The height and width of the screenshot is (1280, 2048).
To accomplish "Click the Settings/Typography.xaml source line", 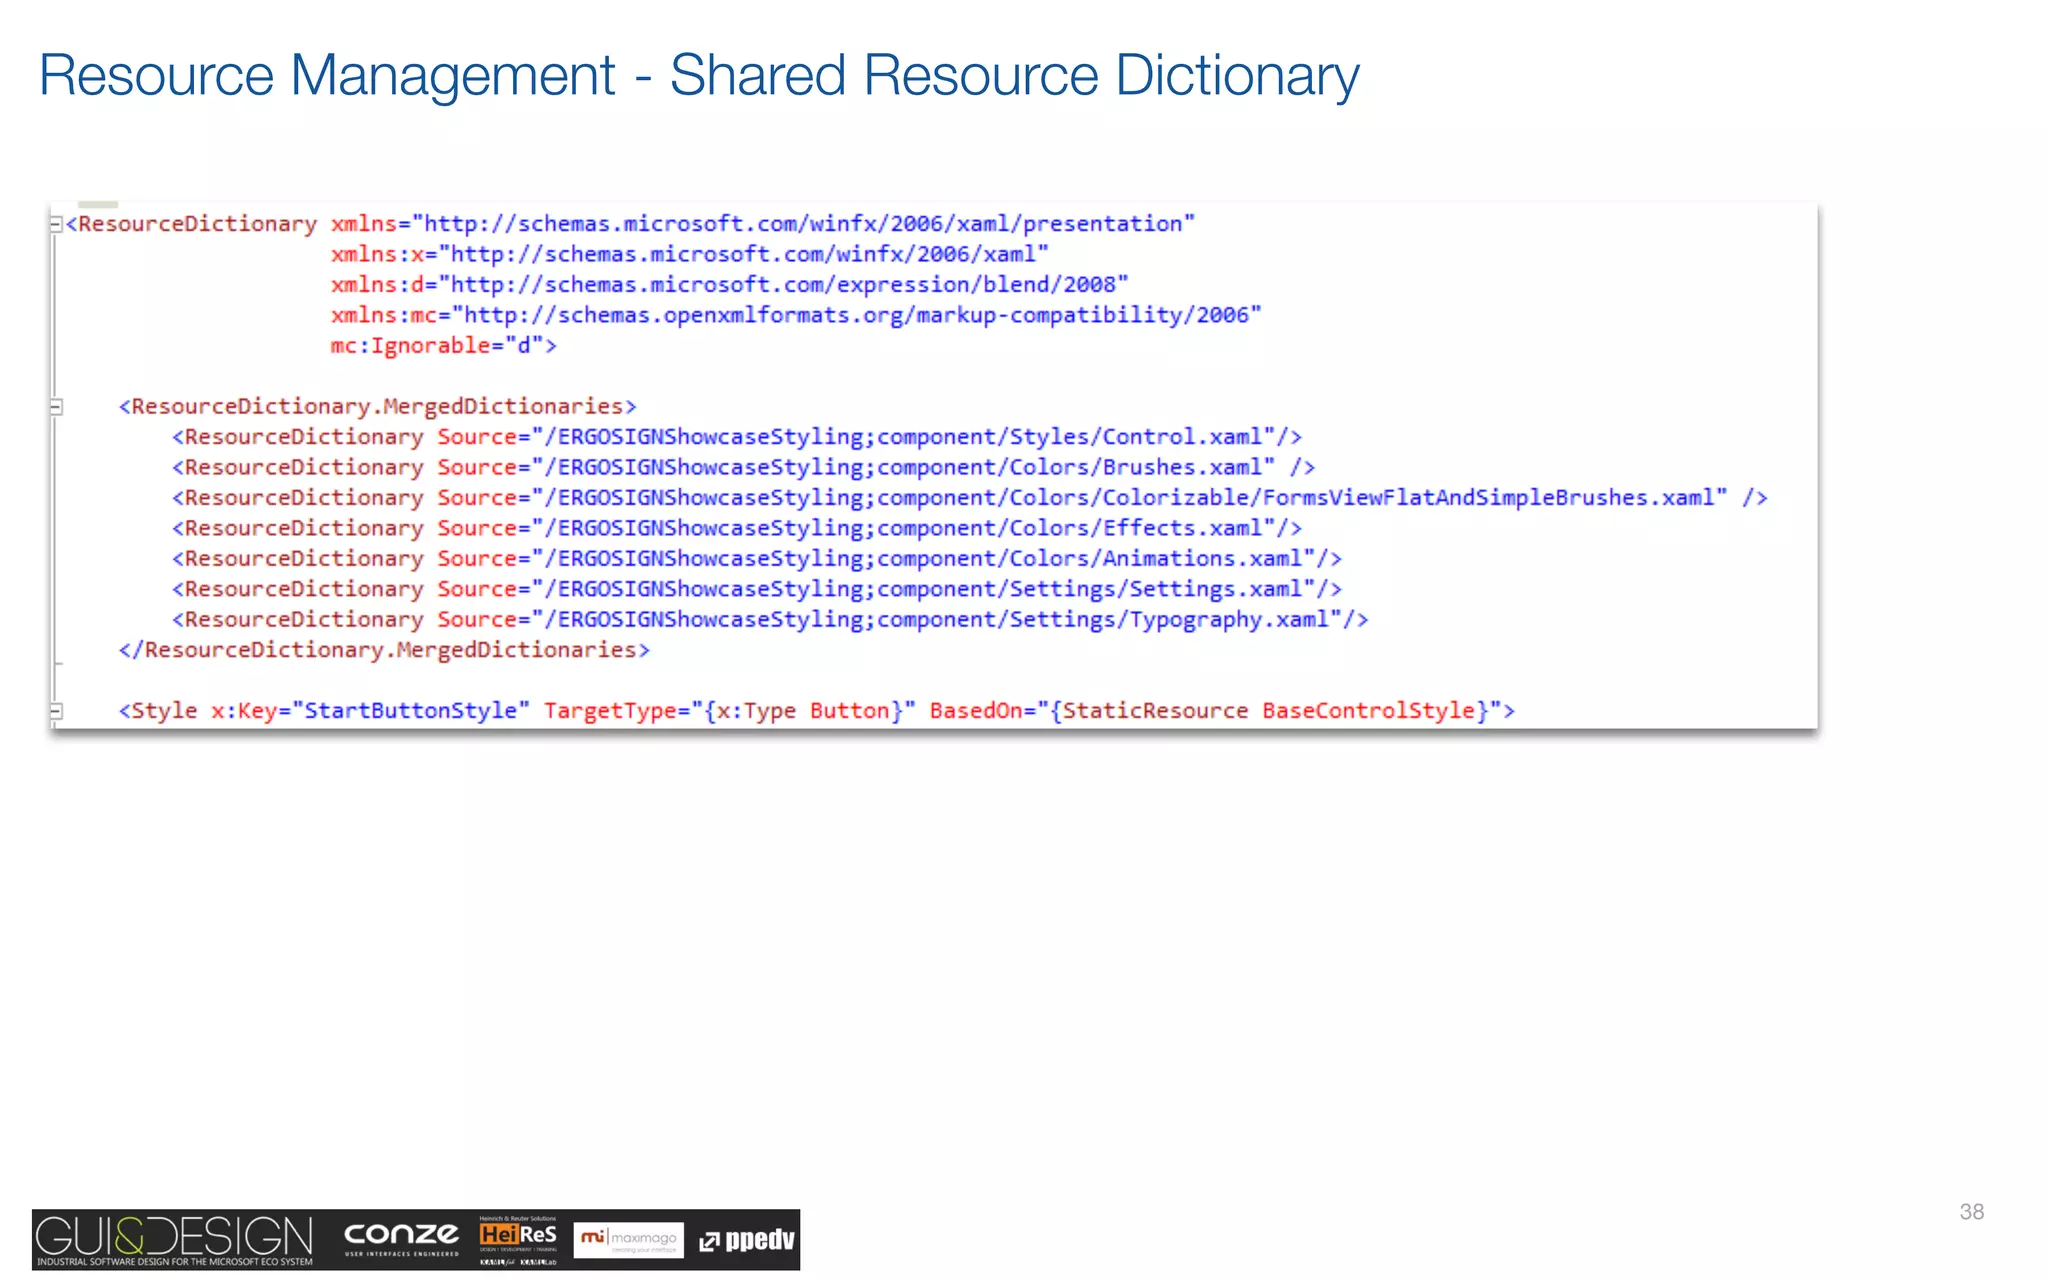I will 770,620.
